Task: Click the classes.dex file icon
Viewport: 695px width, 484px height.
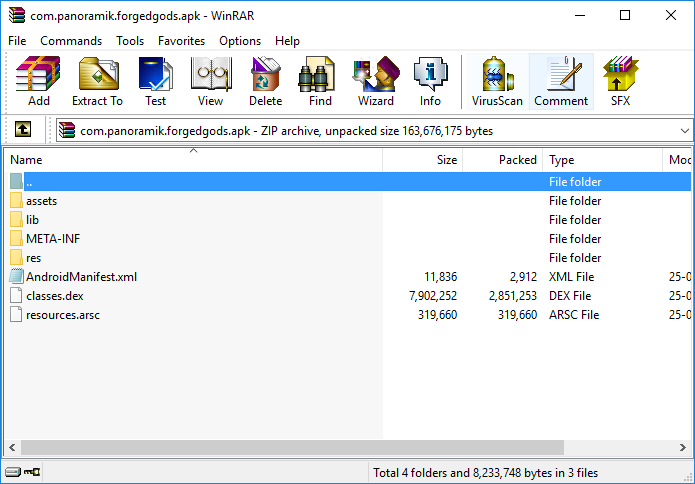Action: 16,296
